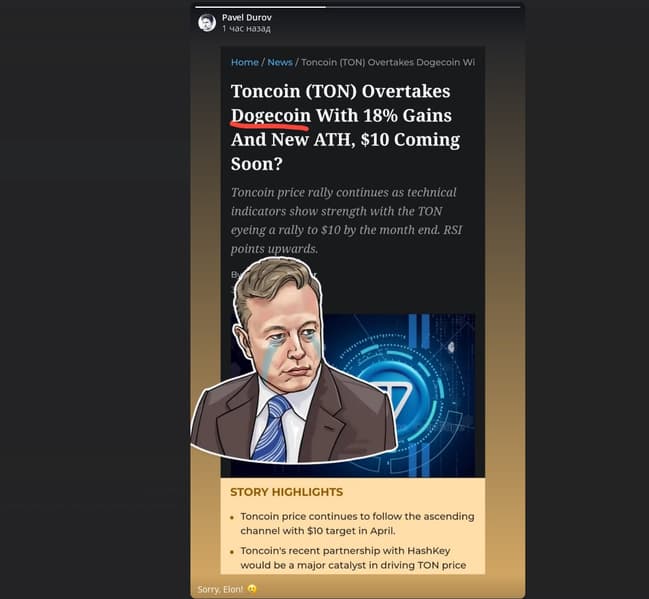Click the '1 час назад' timestamp
649x599 pixels.
[246, 29]
